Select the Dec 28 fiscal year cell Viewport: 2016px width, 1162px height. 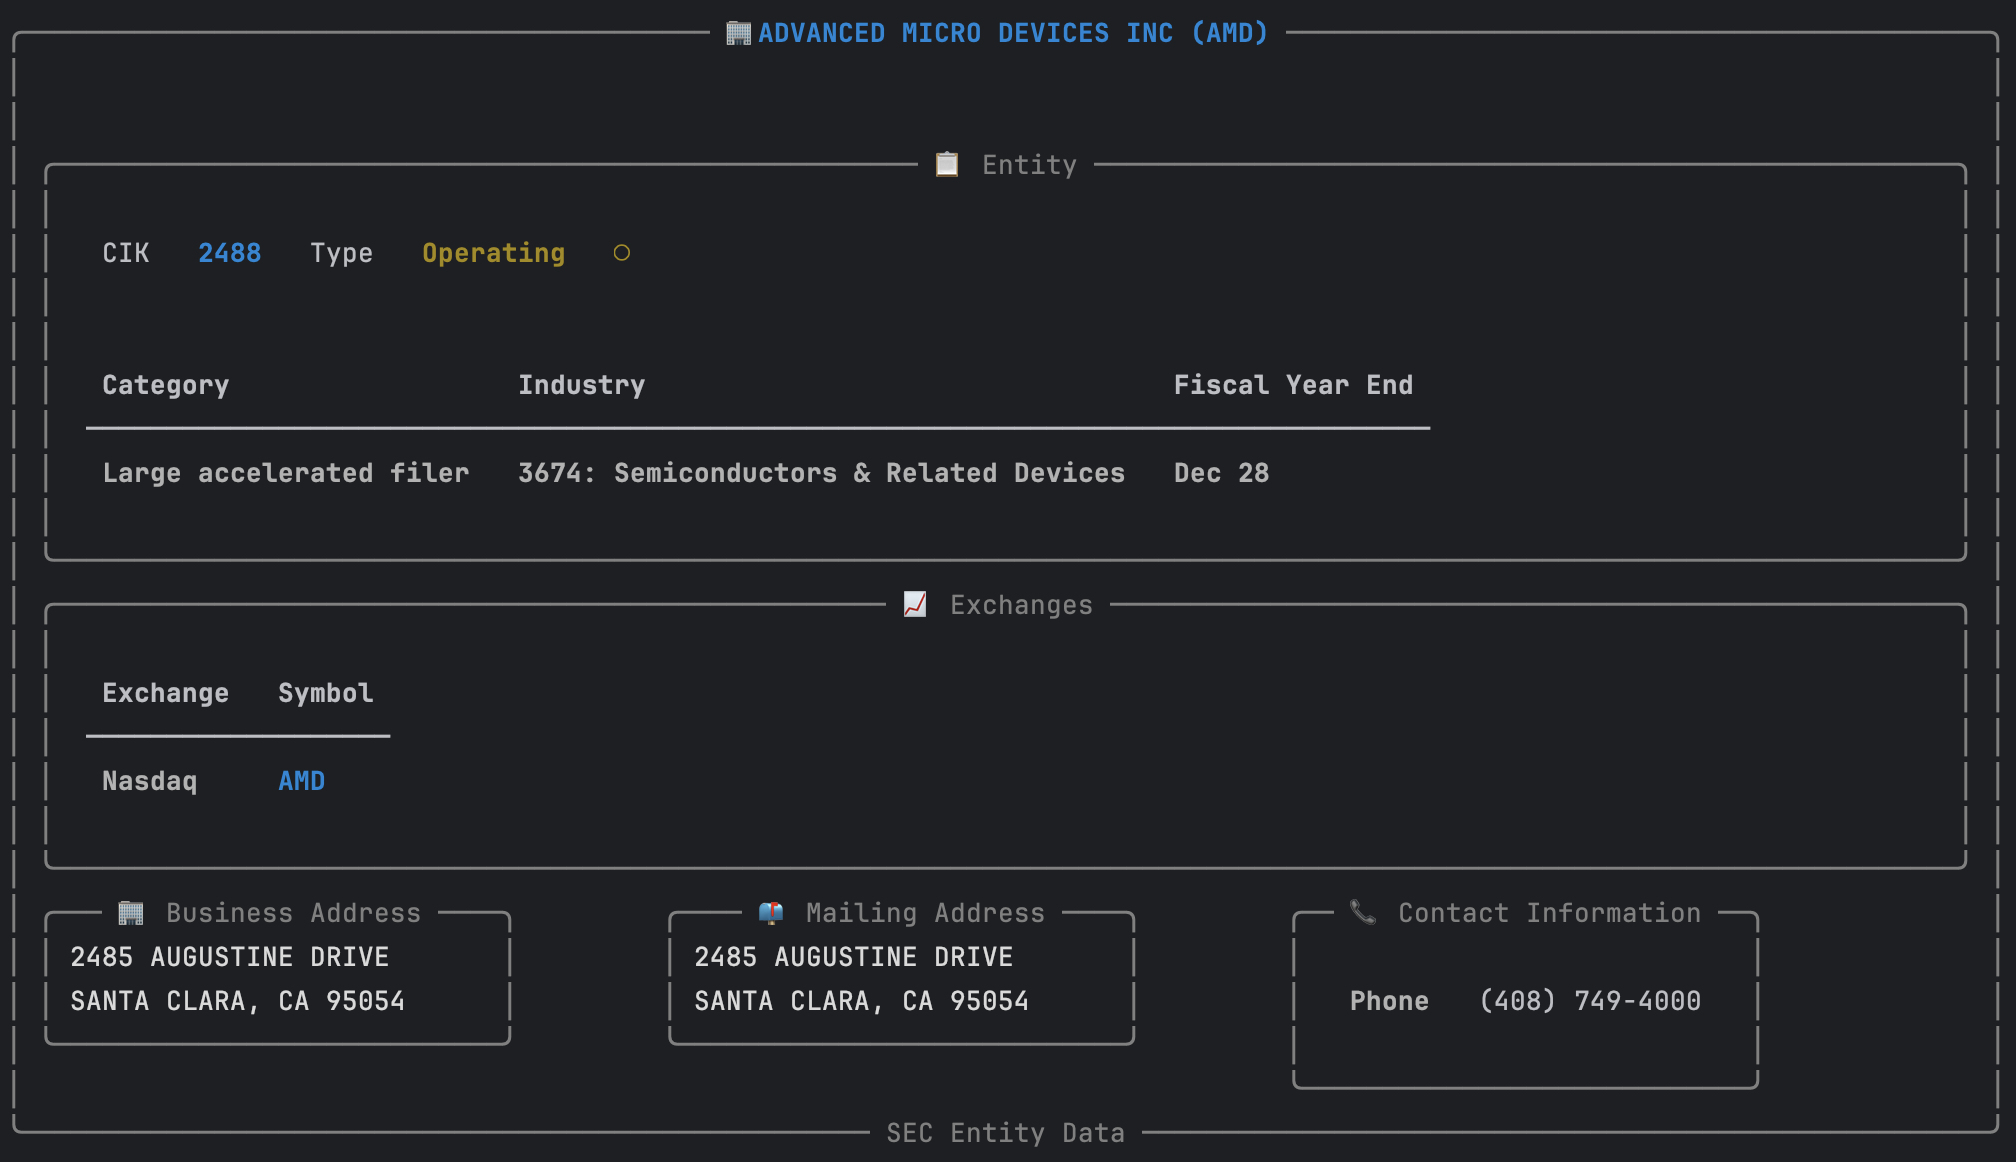point(1221,473)
